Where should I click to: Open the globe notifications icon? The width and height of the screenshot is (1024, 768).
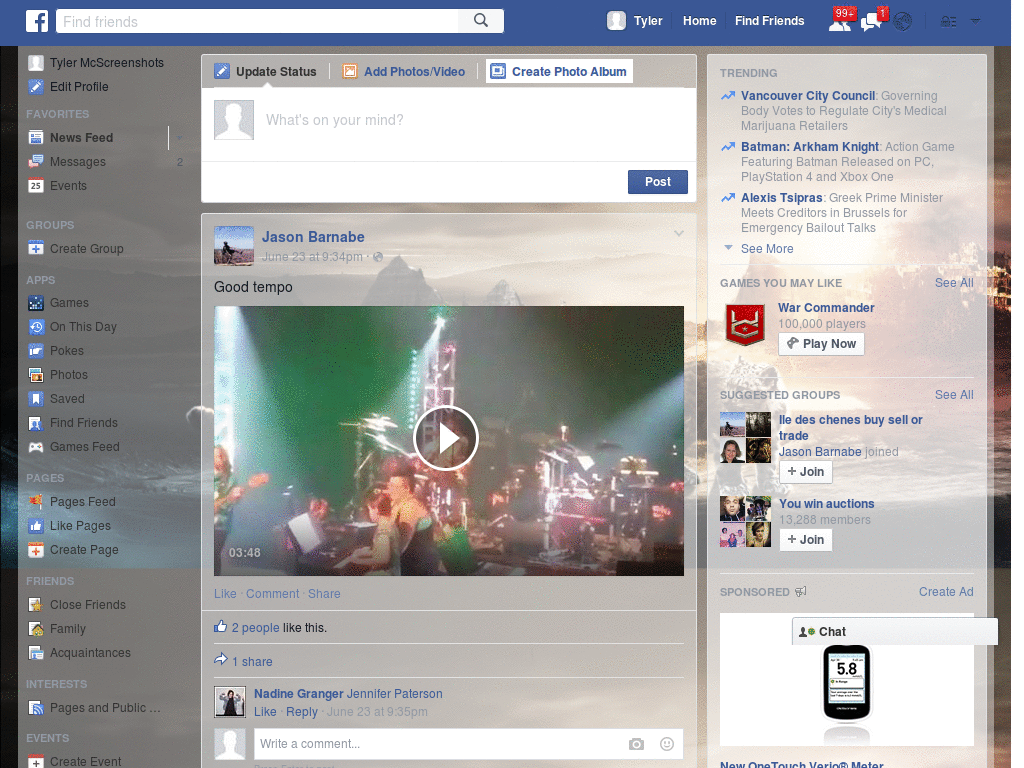click(903, 22)
